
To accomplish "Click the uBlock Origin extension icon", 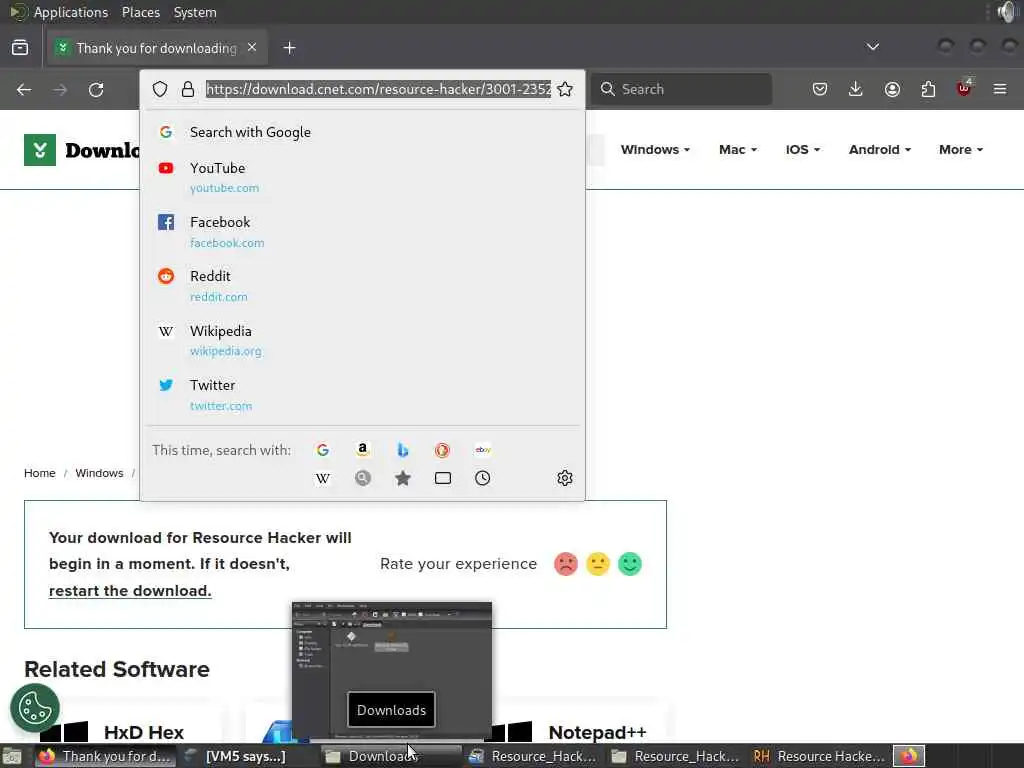I will (964, 88).
